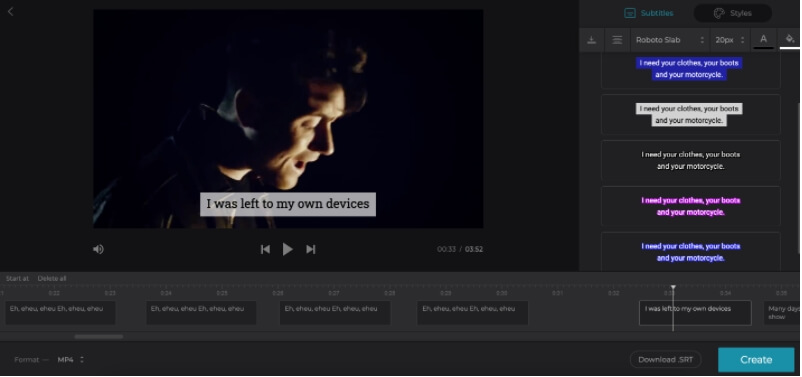
Task: Select the blue background subtitle style
Action: [690, 69]
